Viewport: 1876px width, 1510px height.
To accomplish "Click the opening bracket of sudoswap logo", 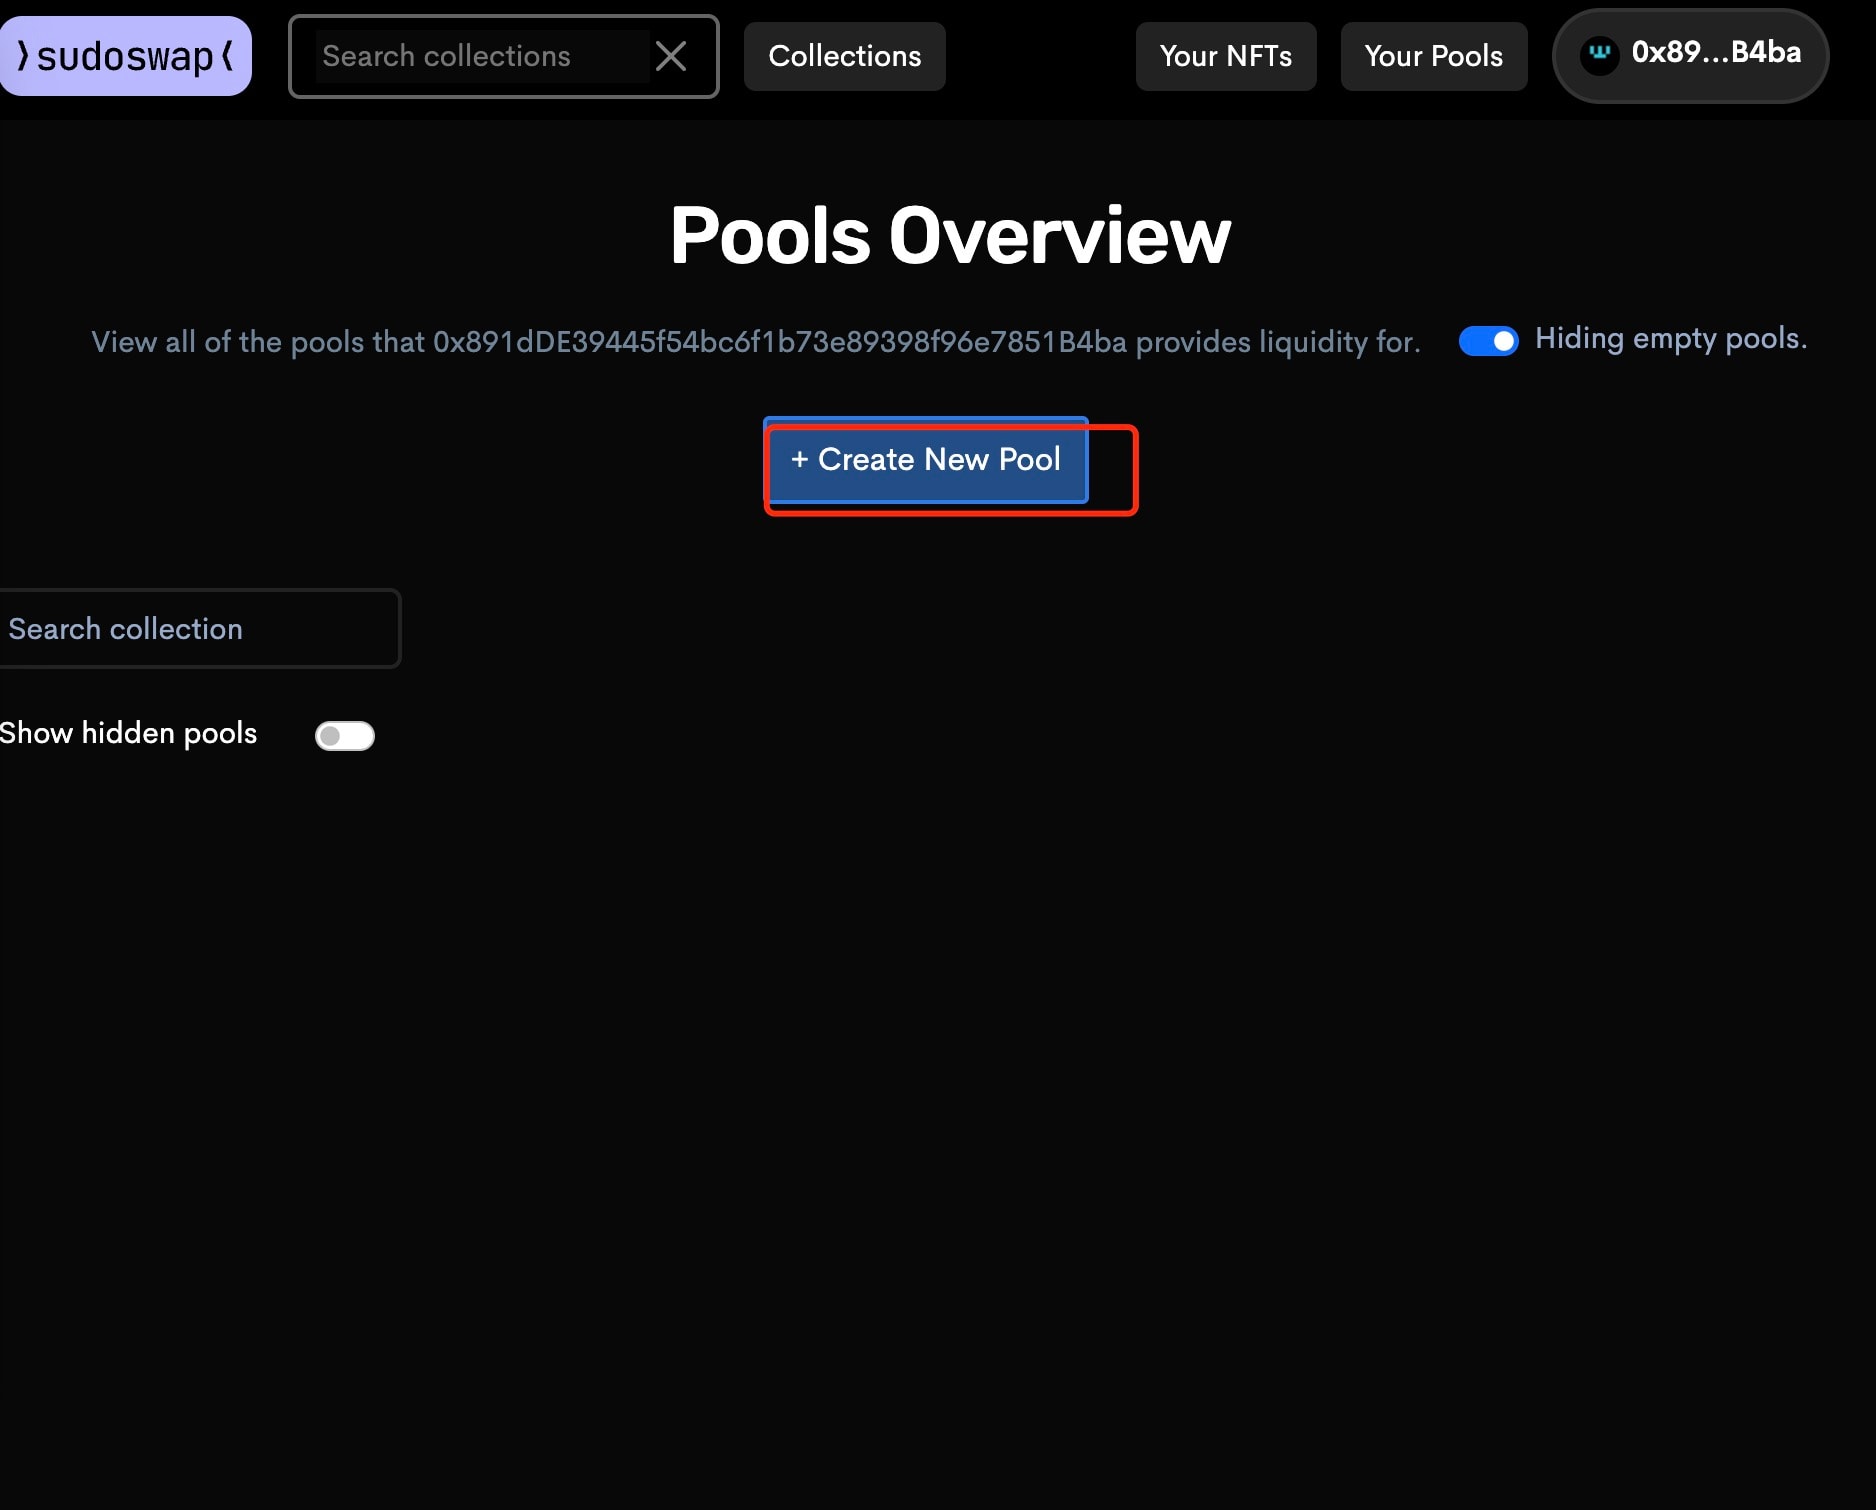I will 22,56.
